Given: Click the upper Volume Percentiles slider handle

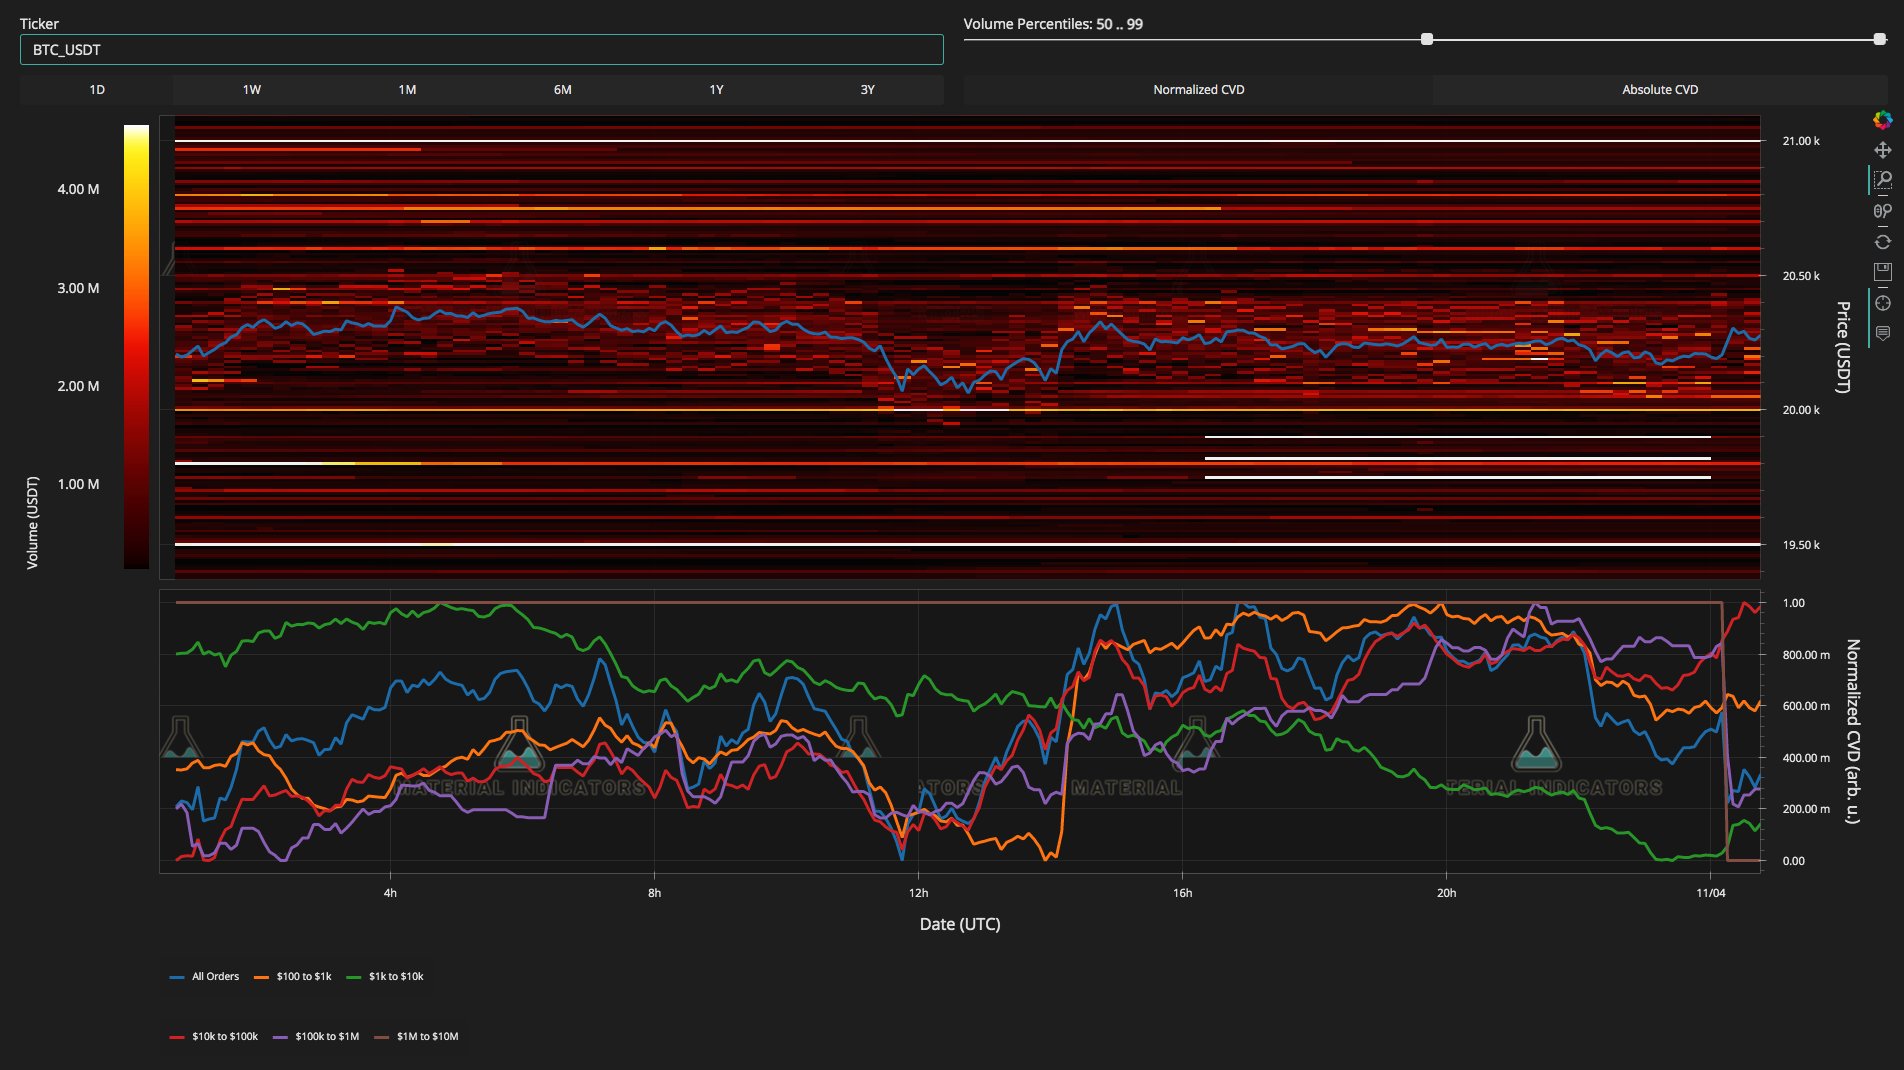Looking at the screenshot, I should (x=1879, y=39).
